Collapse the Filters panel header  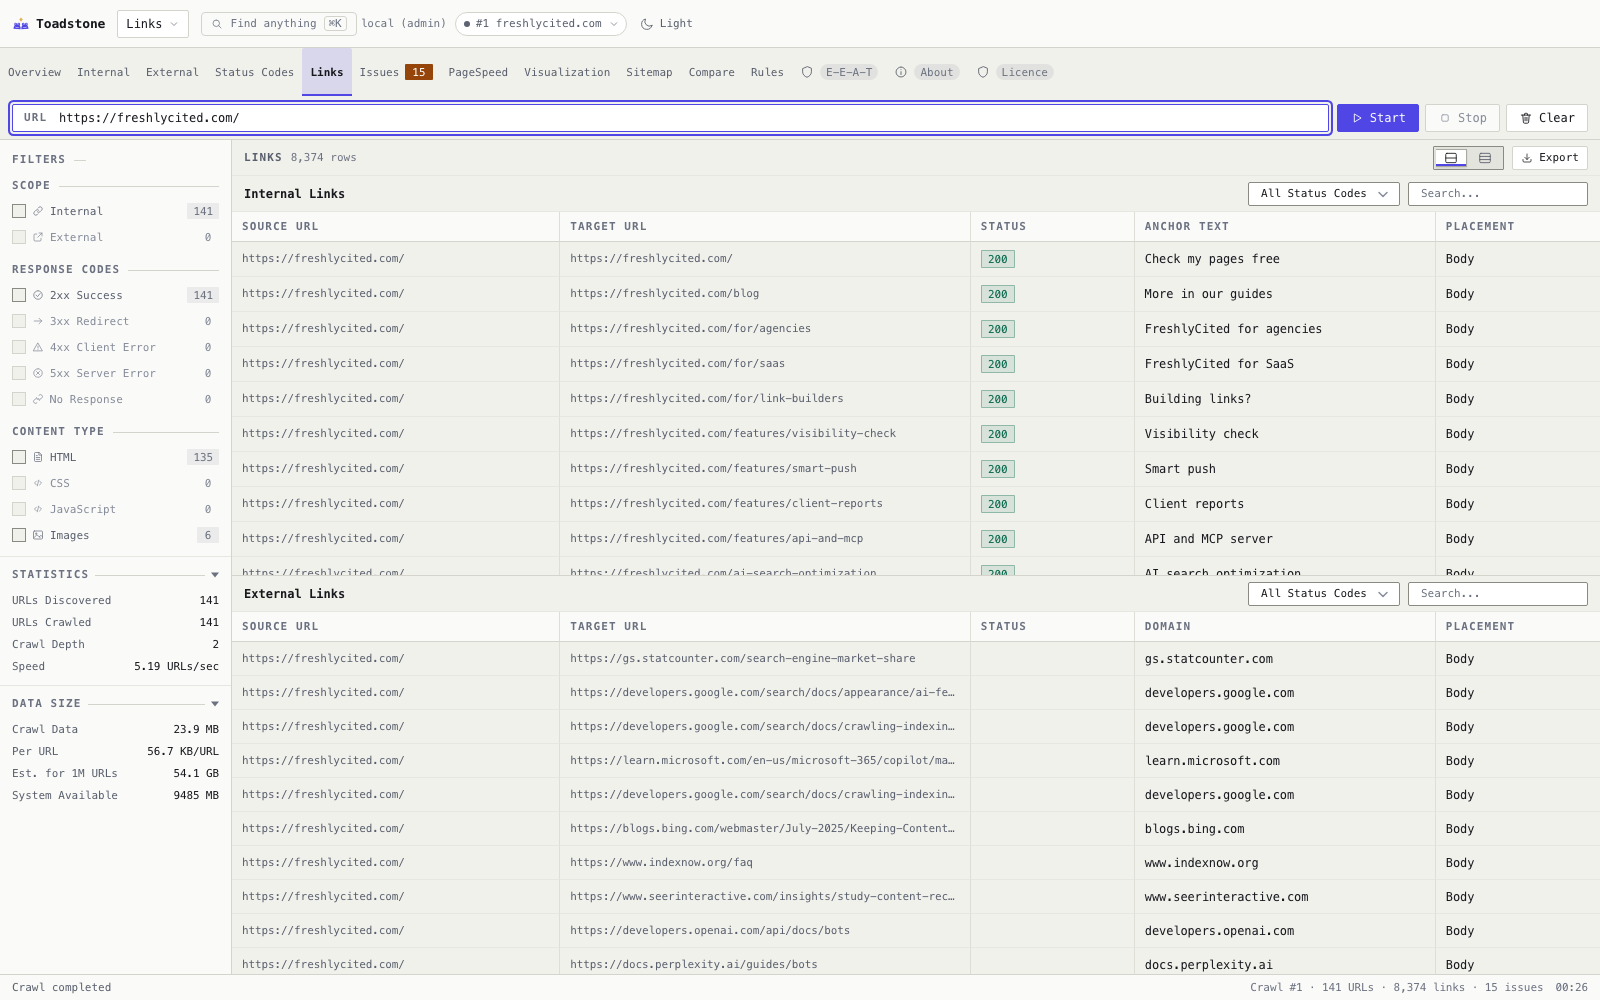pyautogui.click(x=49, y=159)
